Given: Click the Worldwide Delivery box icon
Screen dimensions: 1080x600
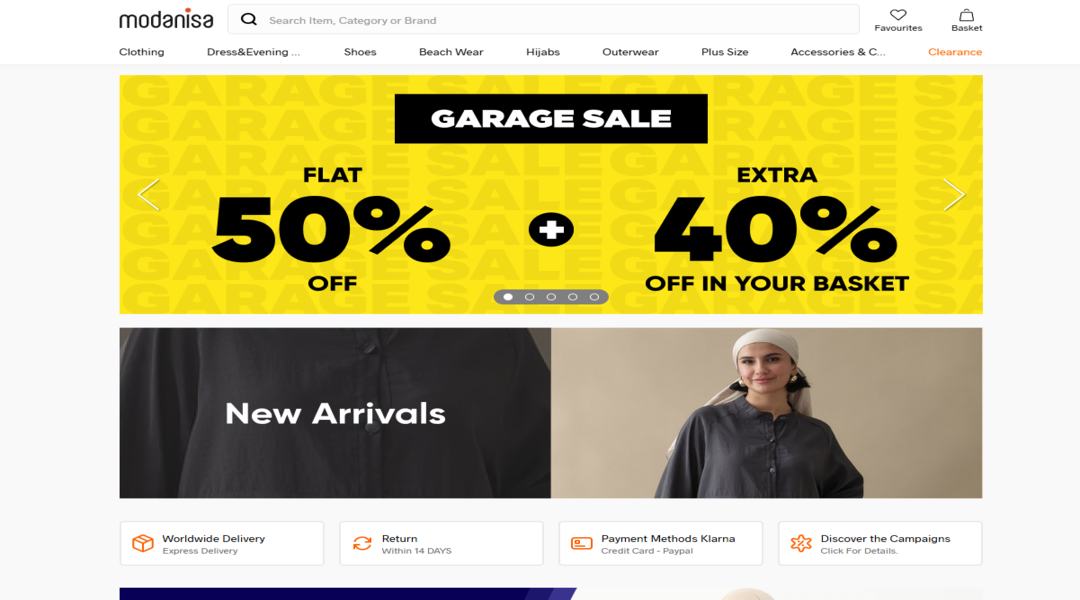Looking at the screenshot, I should coord(143,543).
